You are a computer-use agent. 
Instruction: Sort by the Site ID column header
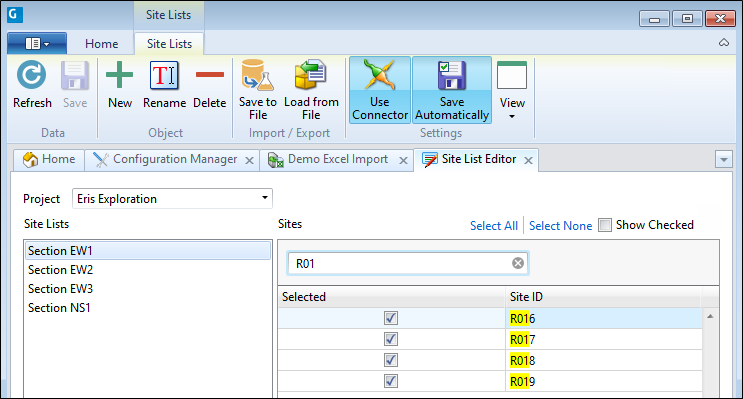(x=603, y=297)
